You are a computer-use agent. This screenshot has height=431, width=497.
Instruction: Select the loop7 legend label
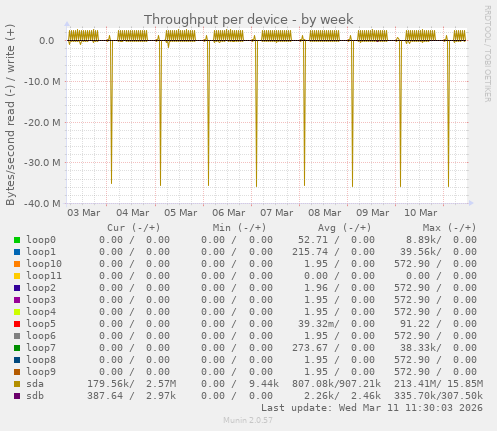tap(41, 348)
